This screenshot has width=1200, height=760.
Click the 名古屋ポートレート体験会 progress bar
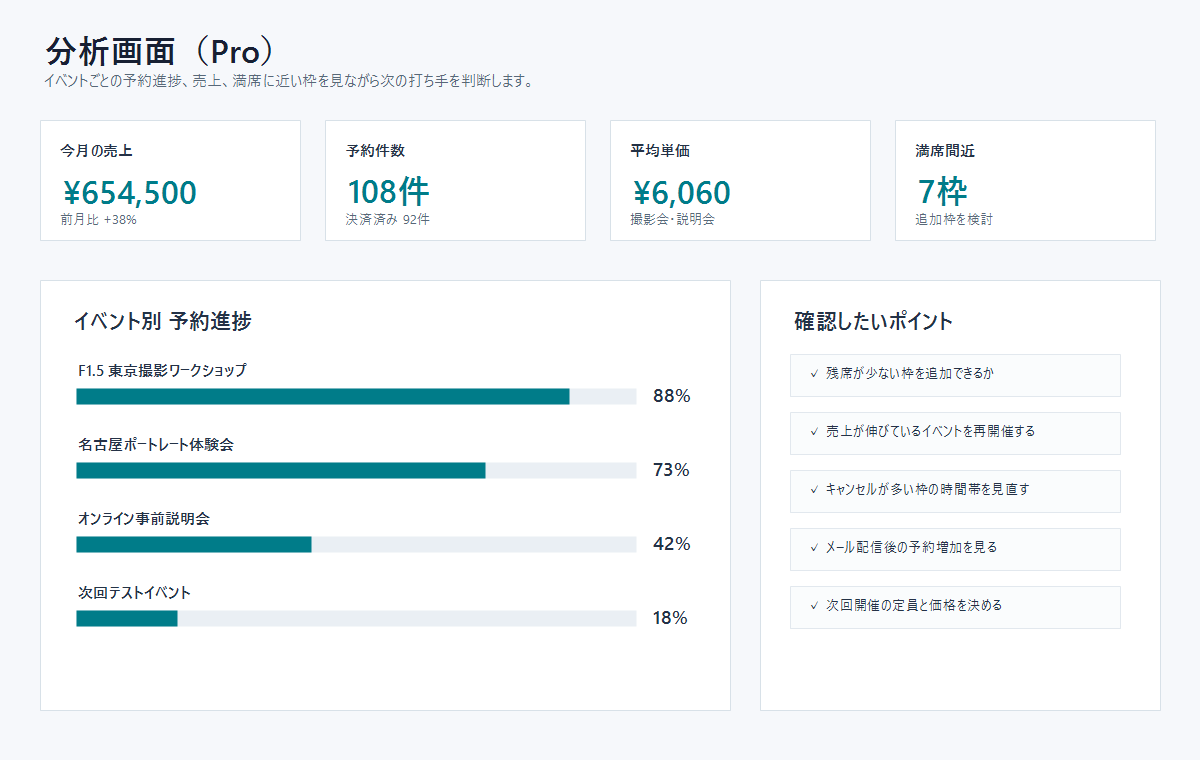[x=356, y=471]
